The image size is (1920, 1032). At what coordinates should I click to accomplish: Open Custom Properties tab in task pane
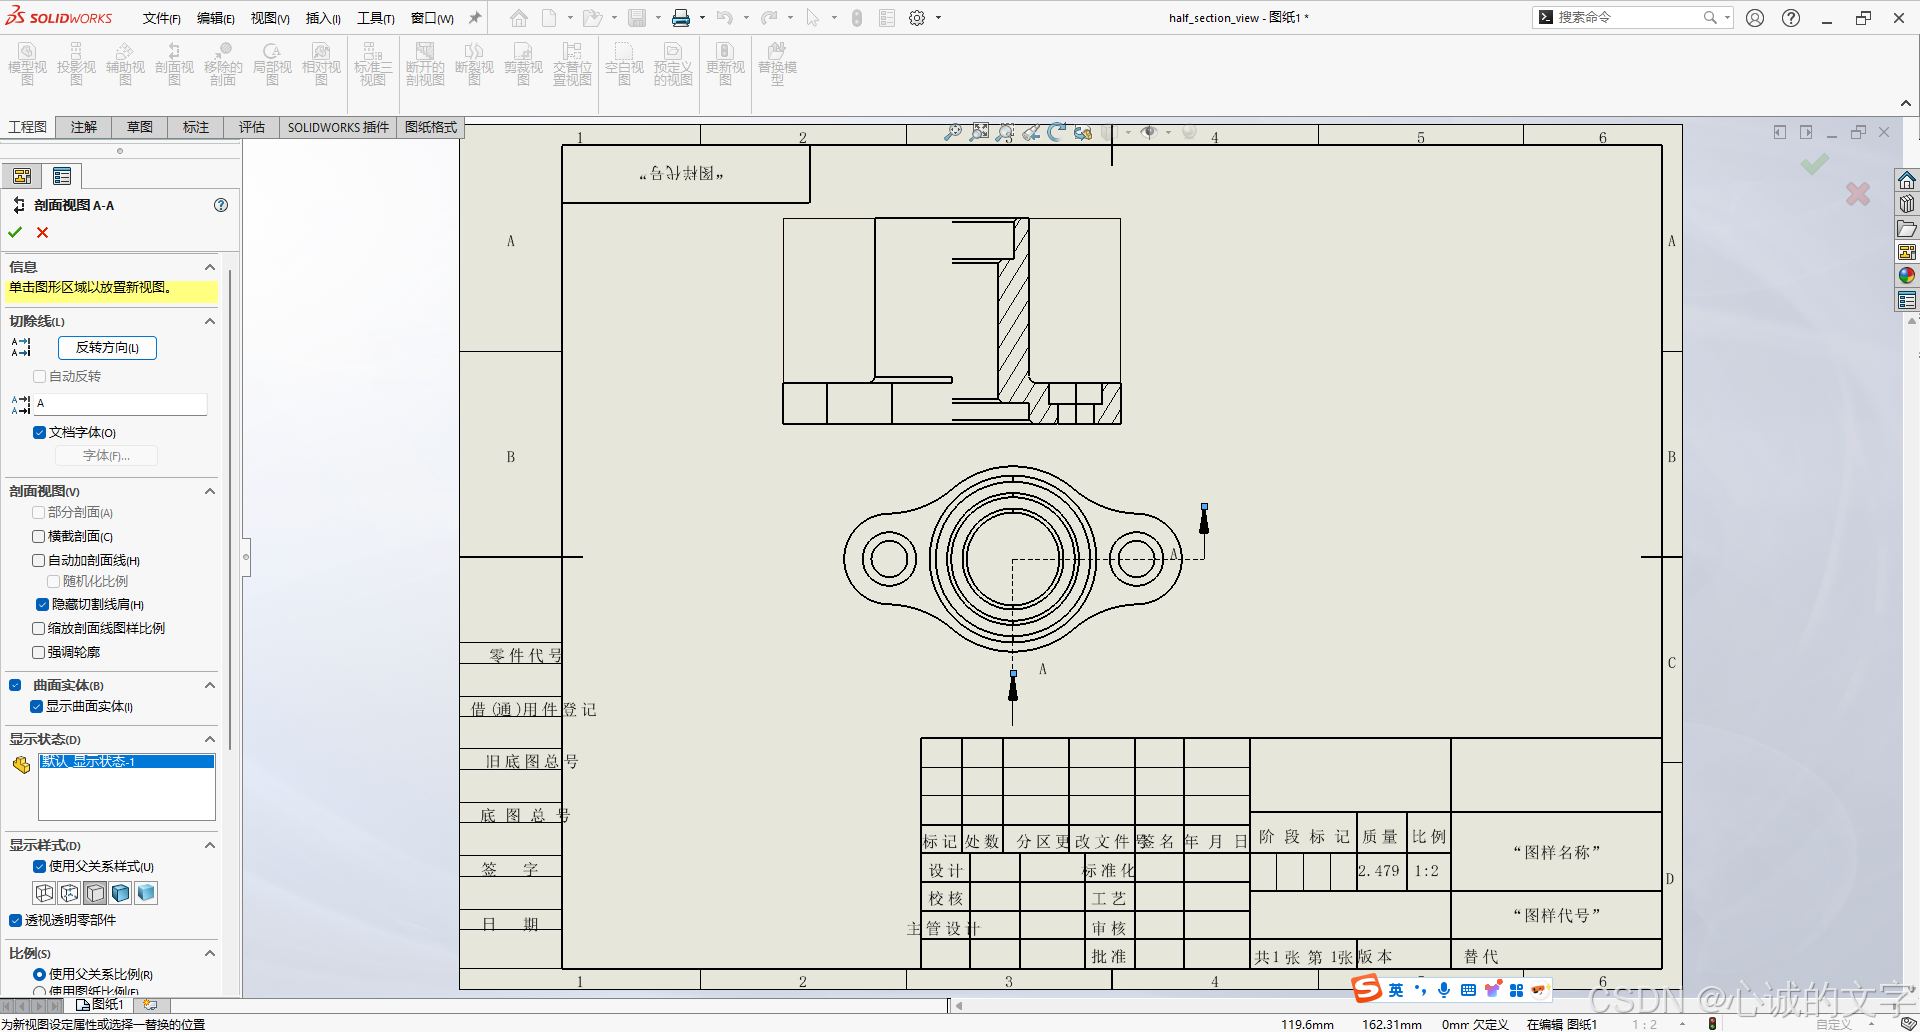[x=1907, y=300]
